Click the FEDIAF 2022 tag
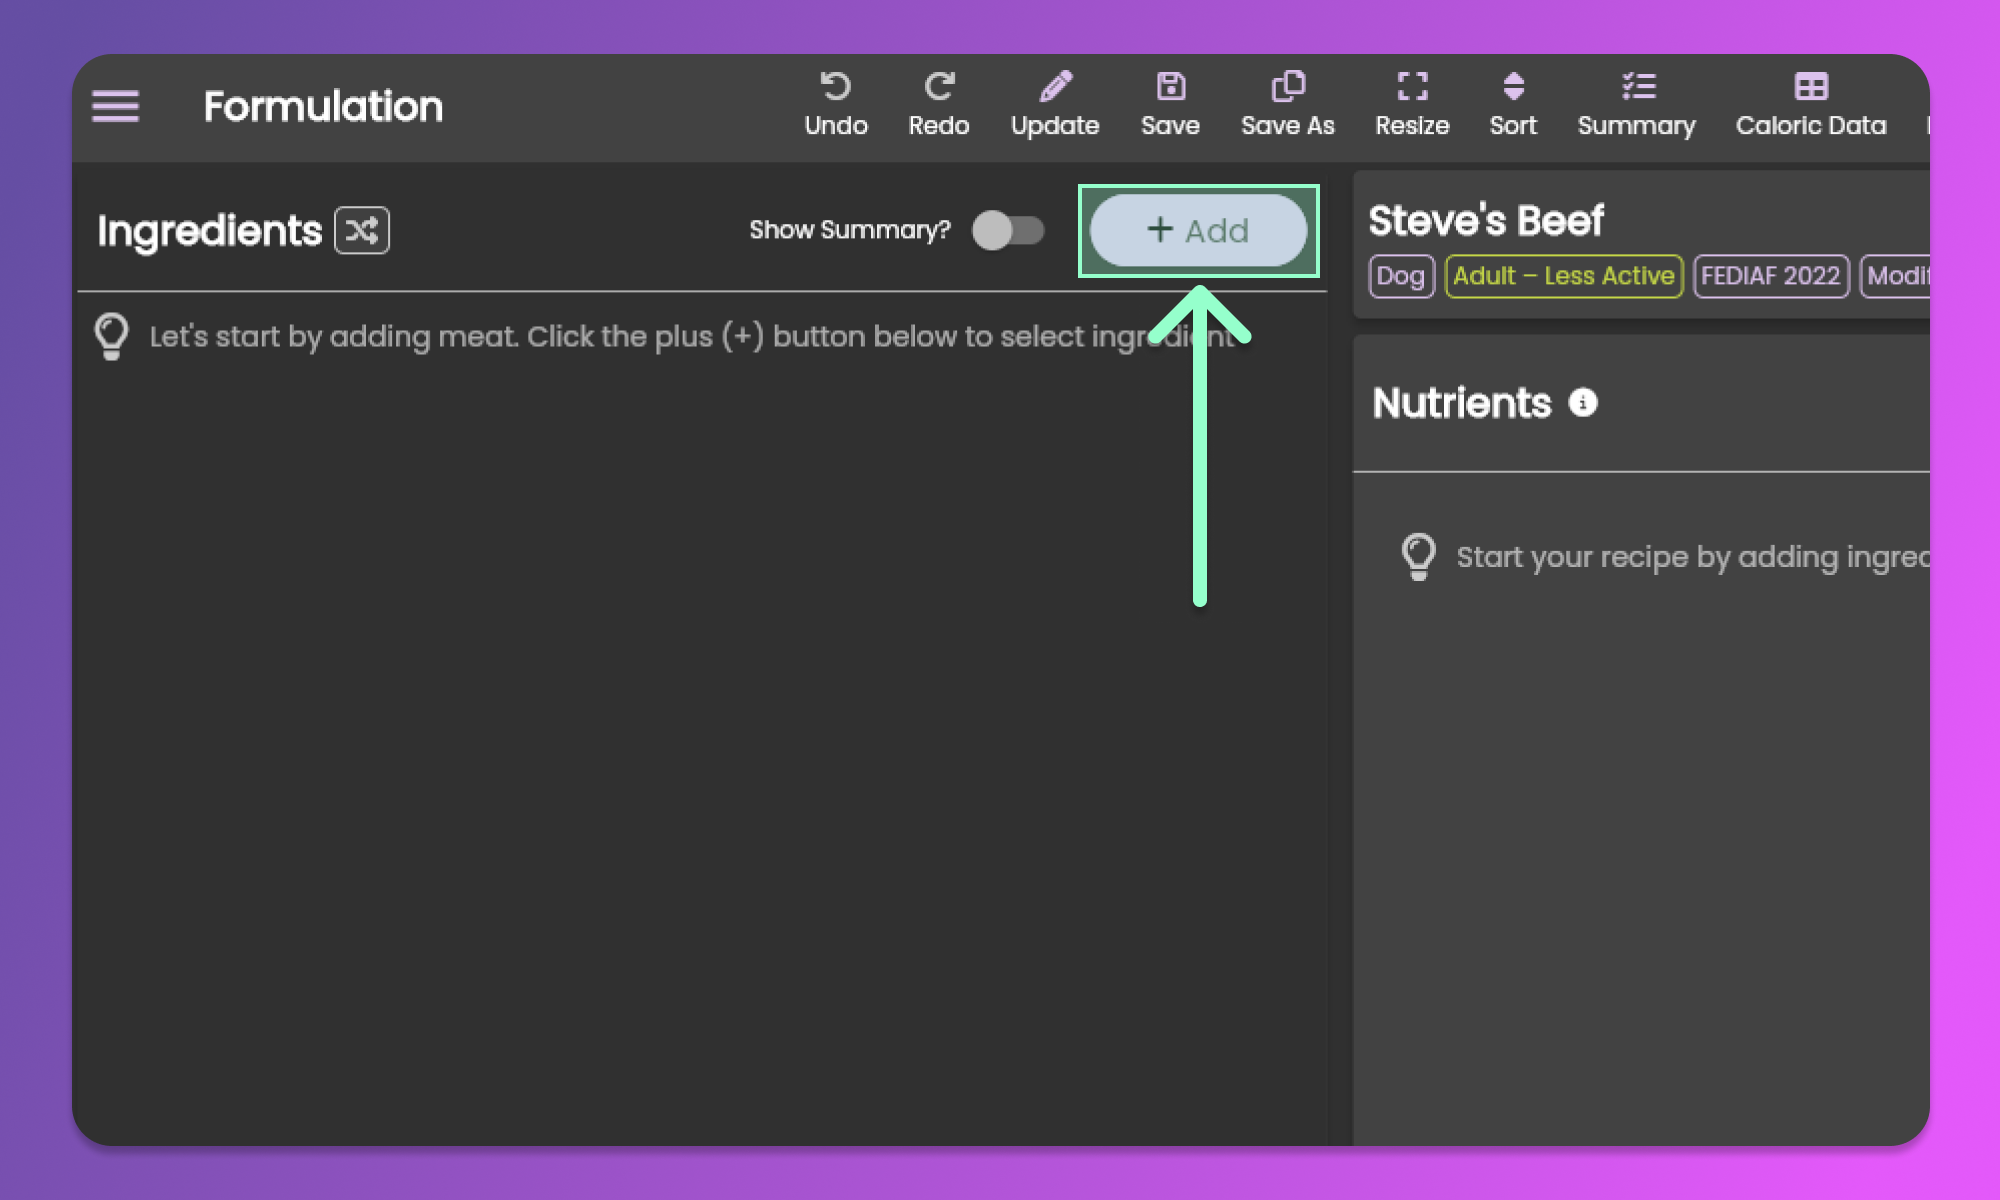Viewport: 2000px width, 1200px height. 1770,277
